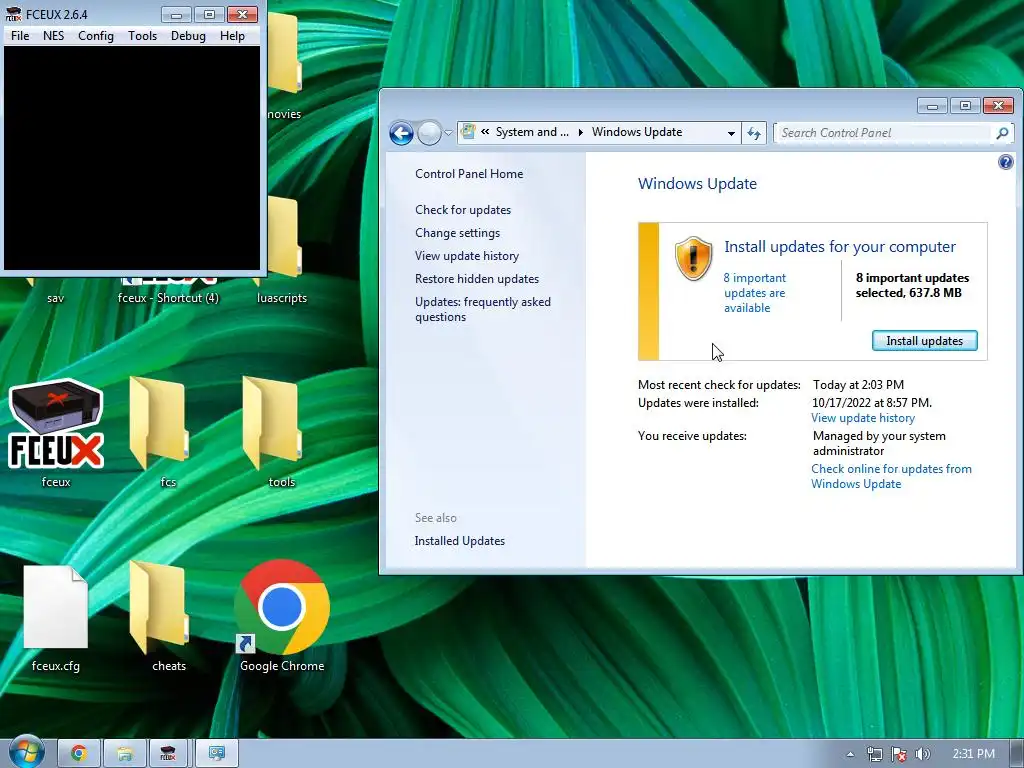Click the Forward arrow in Control Panel
This screenshot has height=768, width=1024.
point(429,133)
